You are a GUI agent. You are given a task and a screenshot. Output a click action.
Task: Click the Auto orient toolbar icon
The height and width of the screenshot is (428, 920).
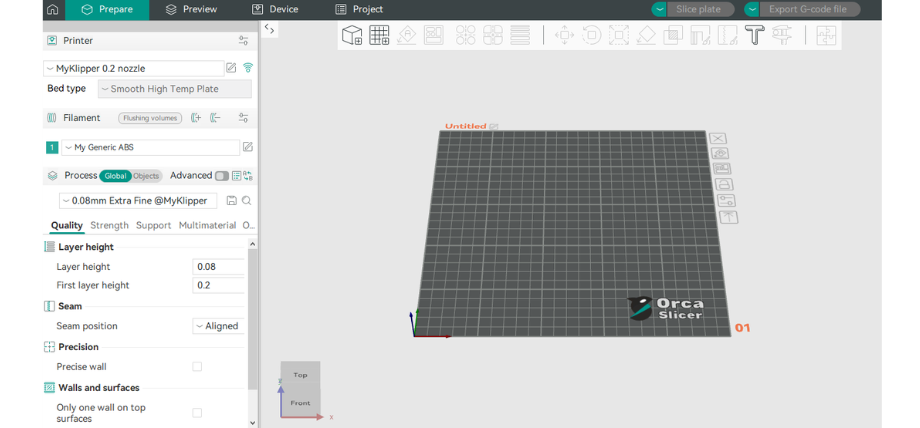(x=406, y=35)
